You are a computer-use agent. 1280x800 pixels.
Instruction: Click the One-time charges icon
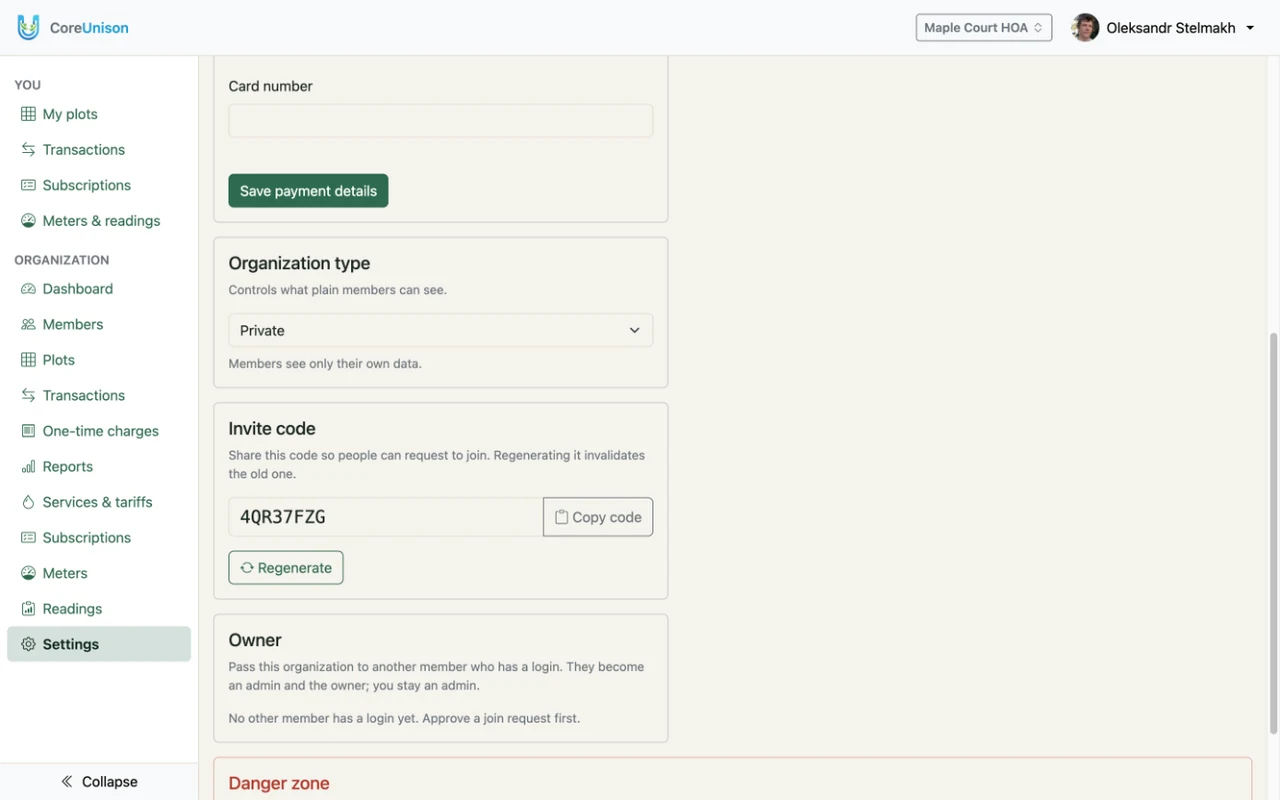(x=28, y=431)
